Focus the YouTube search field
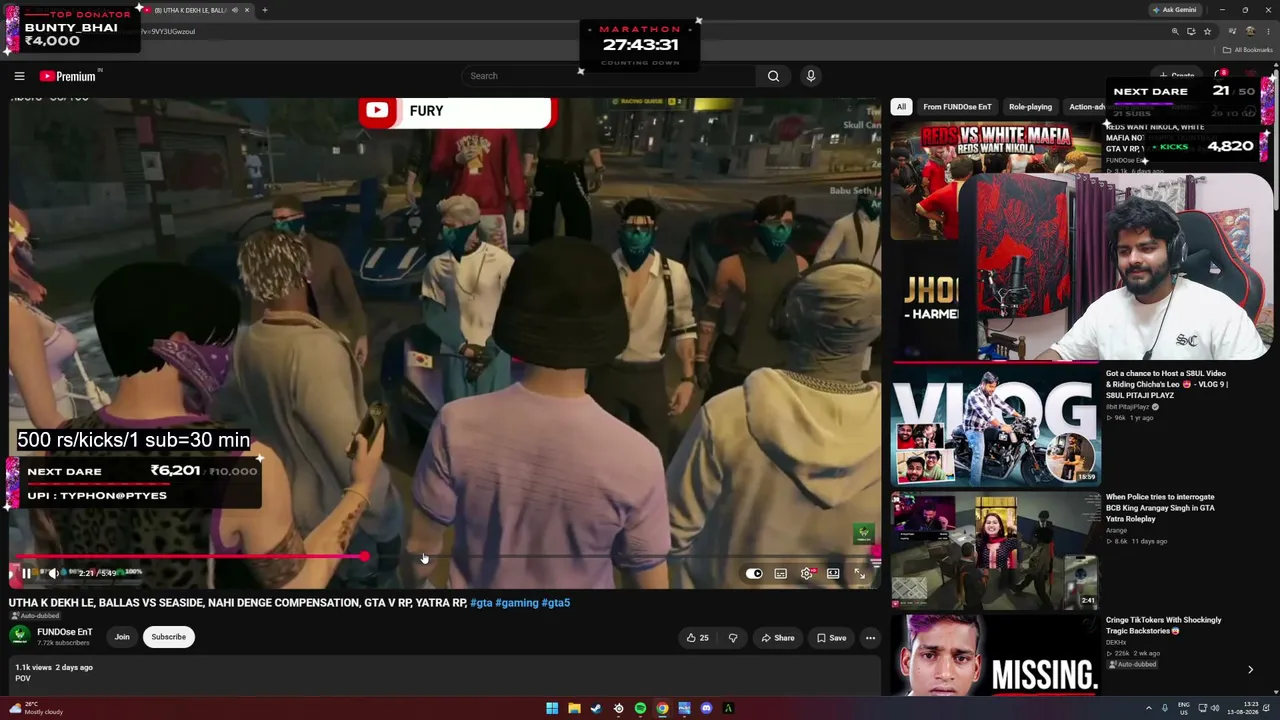 610,76
